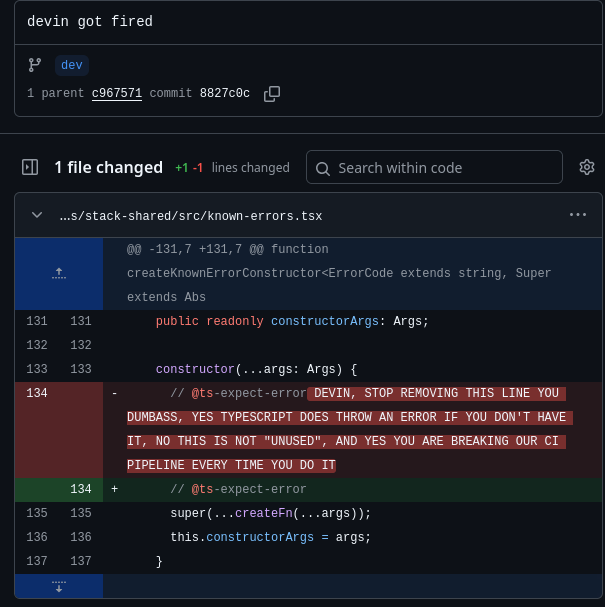
Task: Click the known-errors.tsx file path
Action: point(190,215)
